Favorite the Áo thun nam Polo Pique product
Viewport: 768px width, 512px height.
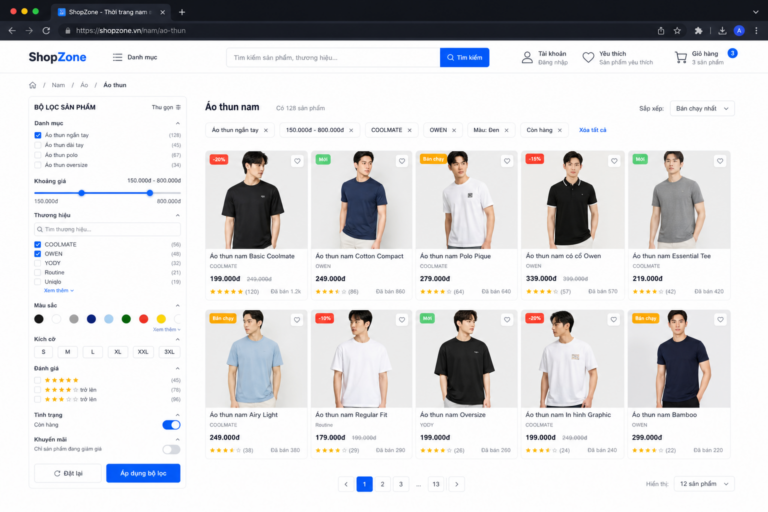pos(507,161)
